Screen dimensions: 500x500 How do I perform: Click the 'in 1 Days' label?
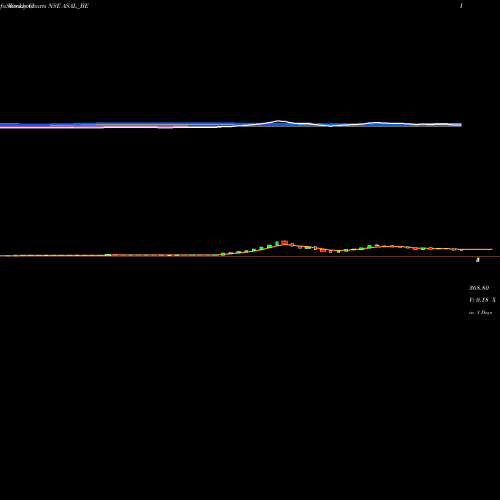[481, 312]
